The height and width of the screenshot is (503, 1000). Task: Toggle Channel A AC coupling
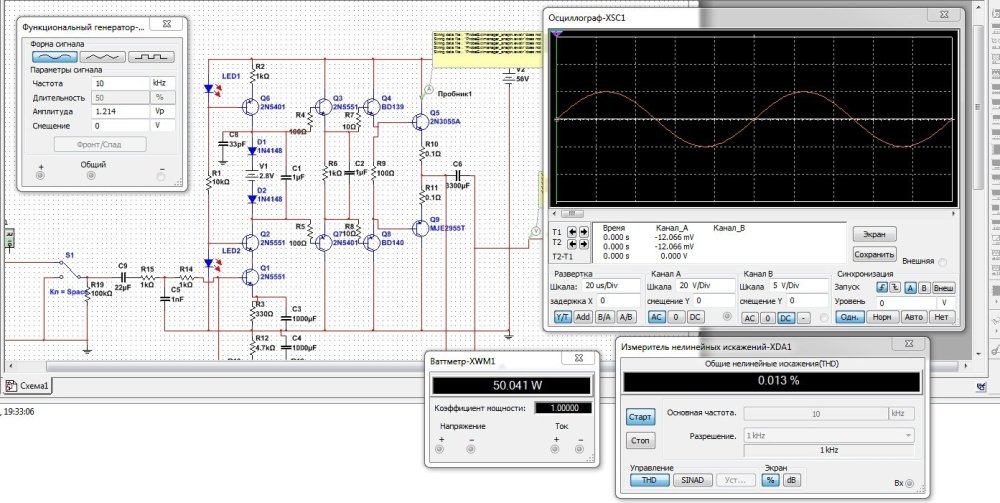[655, 317]
